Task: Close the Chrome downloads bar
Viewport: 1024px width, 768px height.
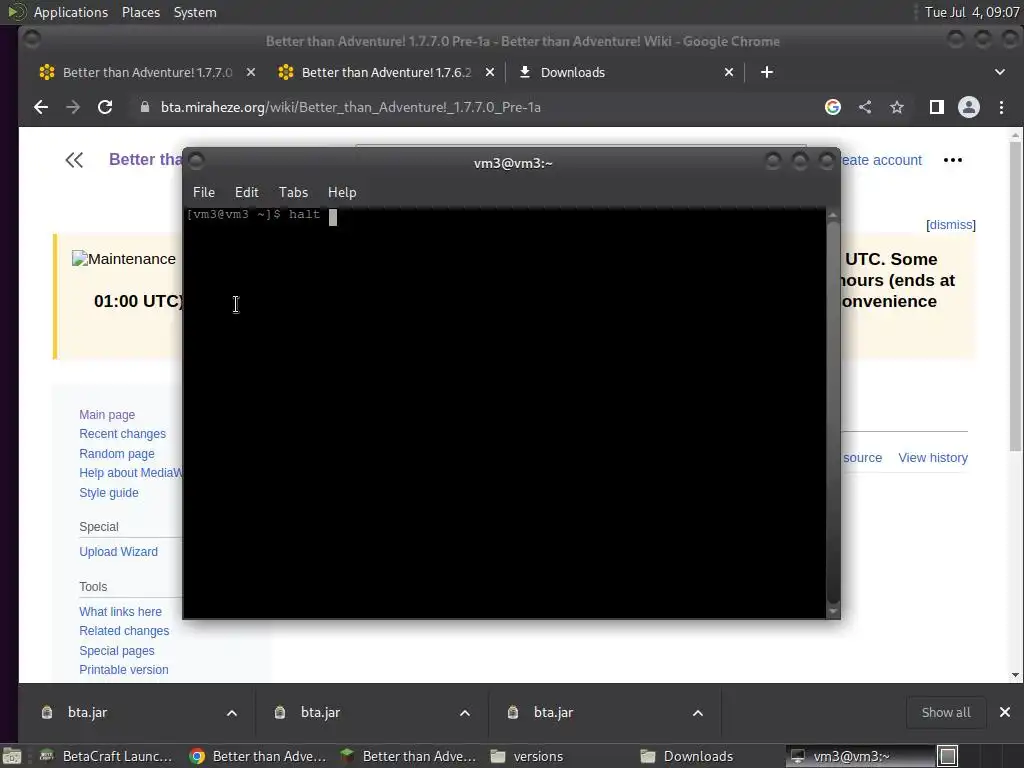Action: (1005, 712)
